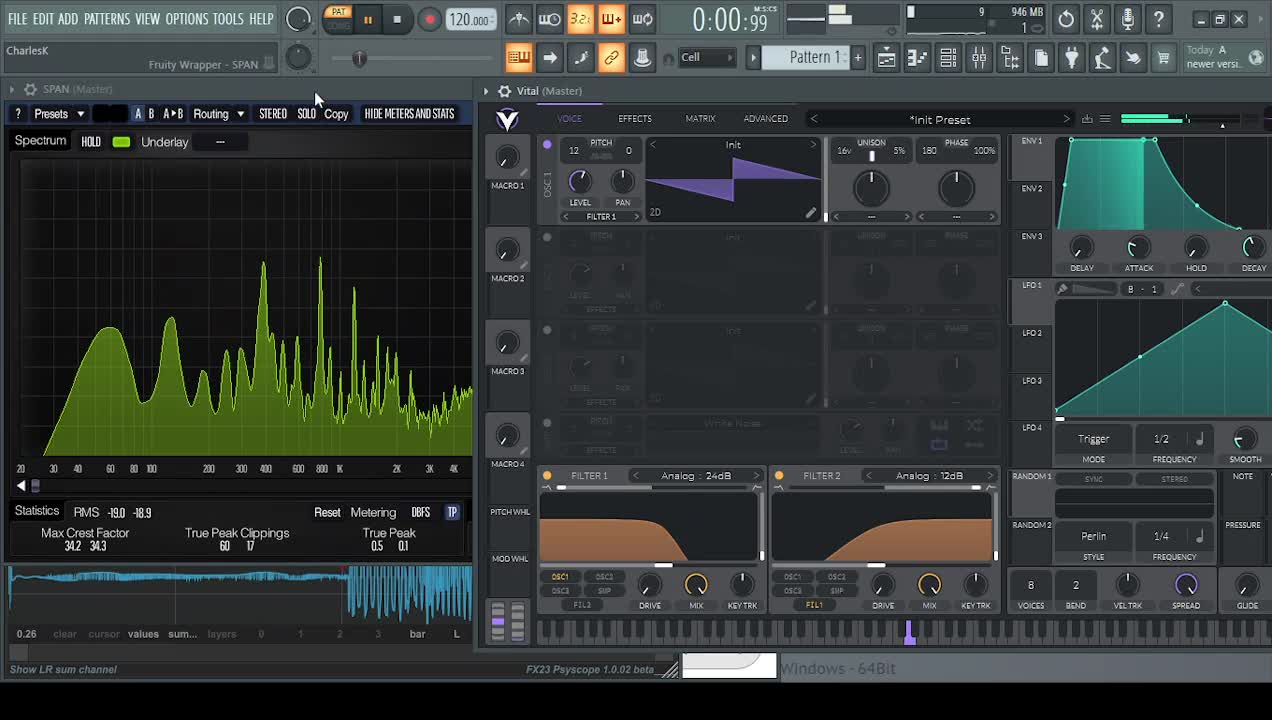The image size is (1272, 720).
Task: Toggle OSC1 routing on Filter 1
Action: [560, 577]
